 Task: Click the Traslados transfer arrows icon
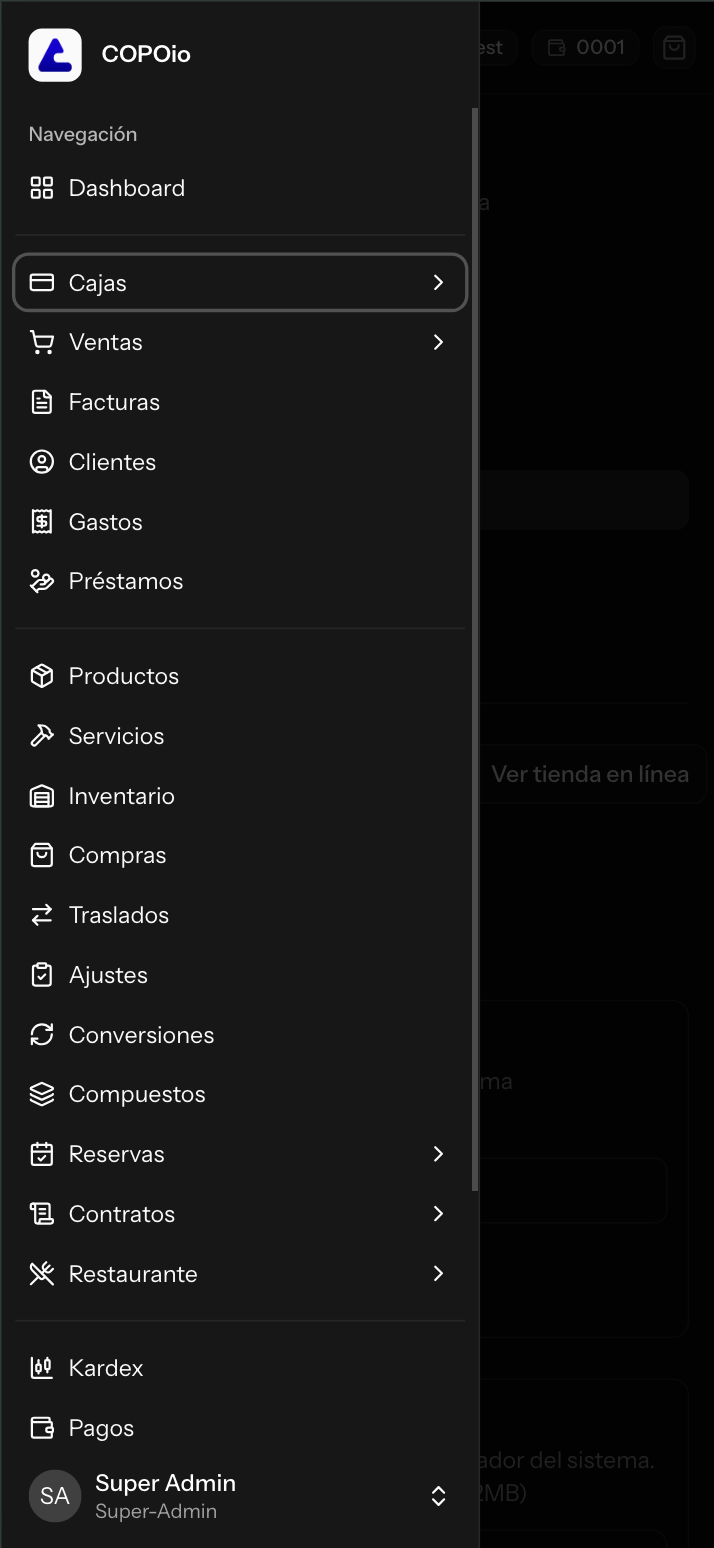(42, 914)
